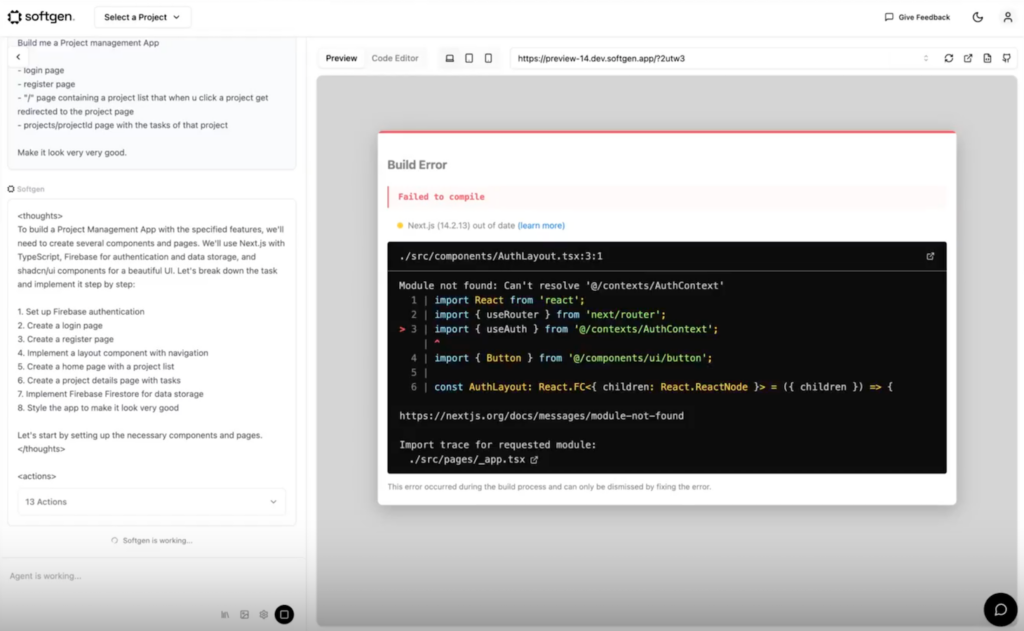Refresh the preview with the reload icon
The height and width of the screenshot is (631, 1024).
point(948,58)
